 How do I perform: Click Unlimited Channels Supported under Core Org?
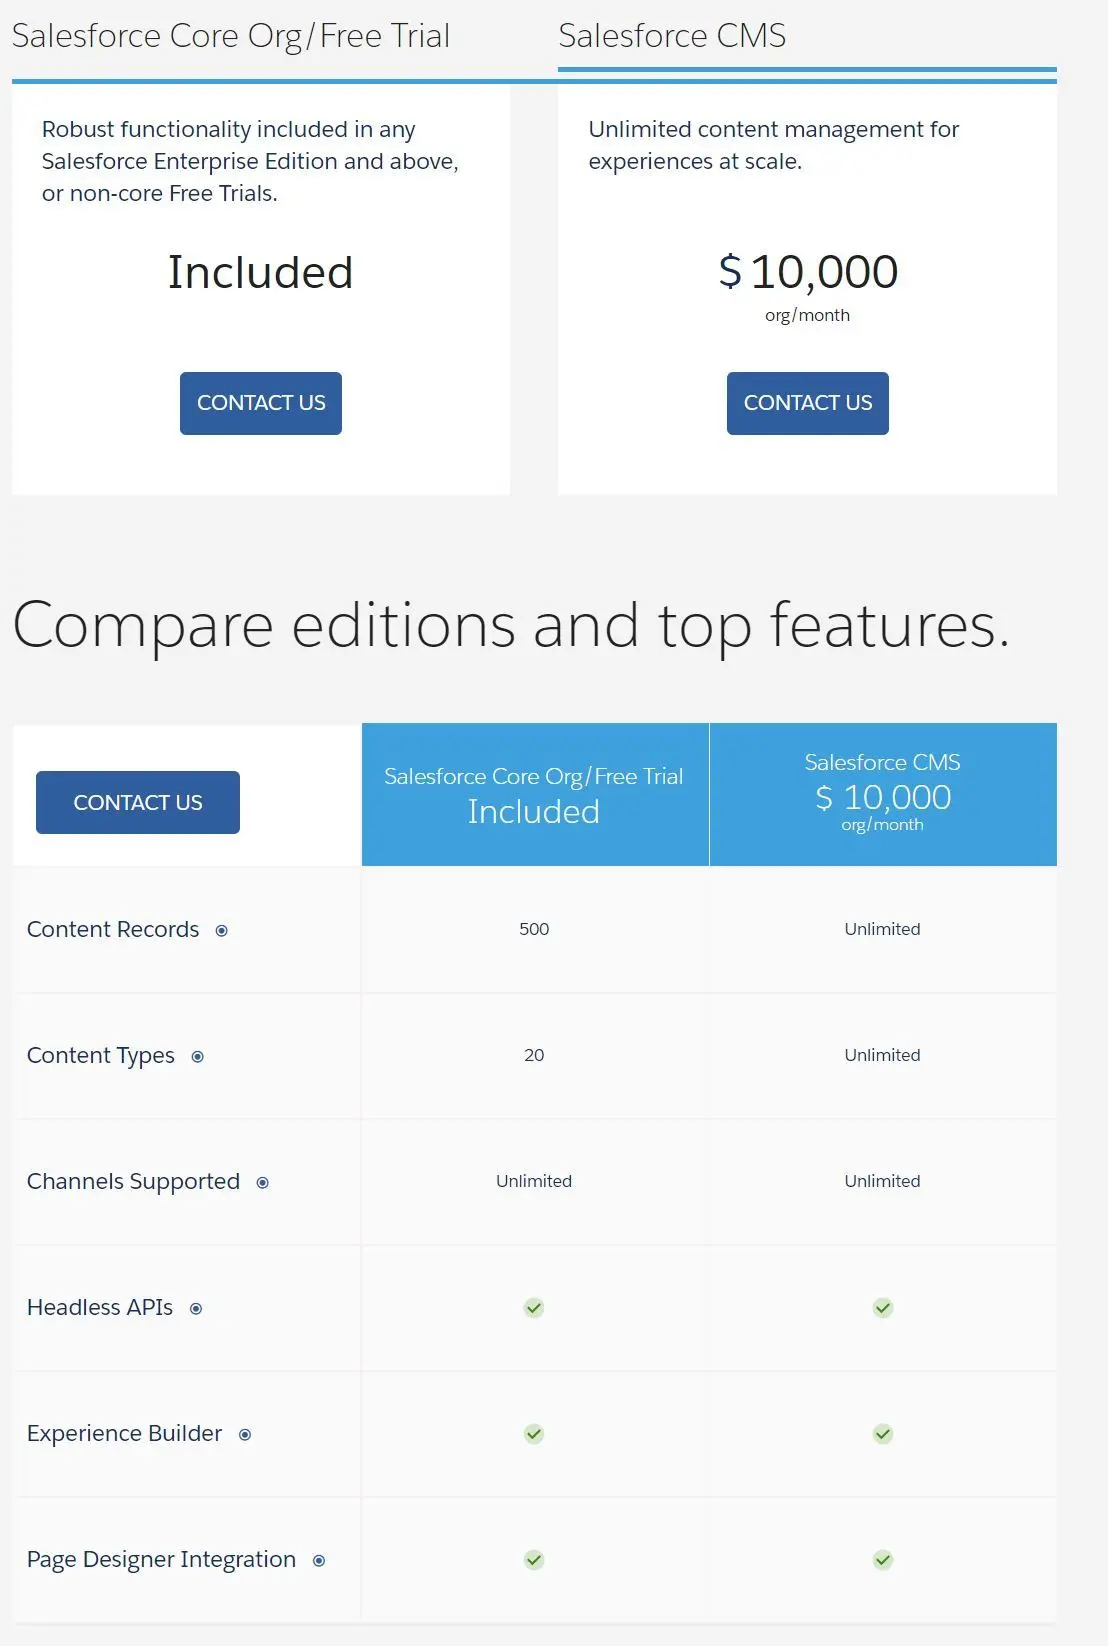[x=534, y=1181]
